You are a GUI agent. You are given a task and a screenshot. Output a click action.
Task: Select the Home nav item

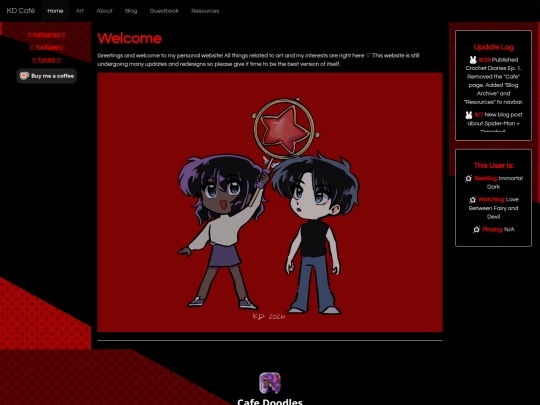[55, 11]
